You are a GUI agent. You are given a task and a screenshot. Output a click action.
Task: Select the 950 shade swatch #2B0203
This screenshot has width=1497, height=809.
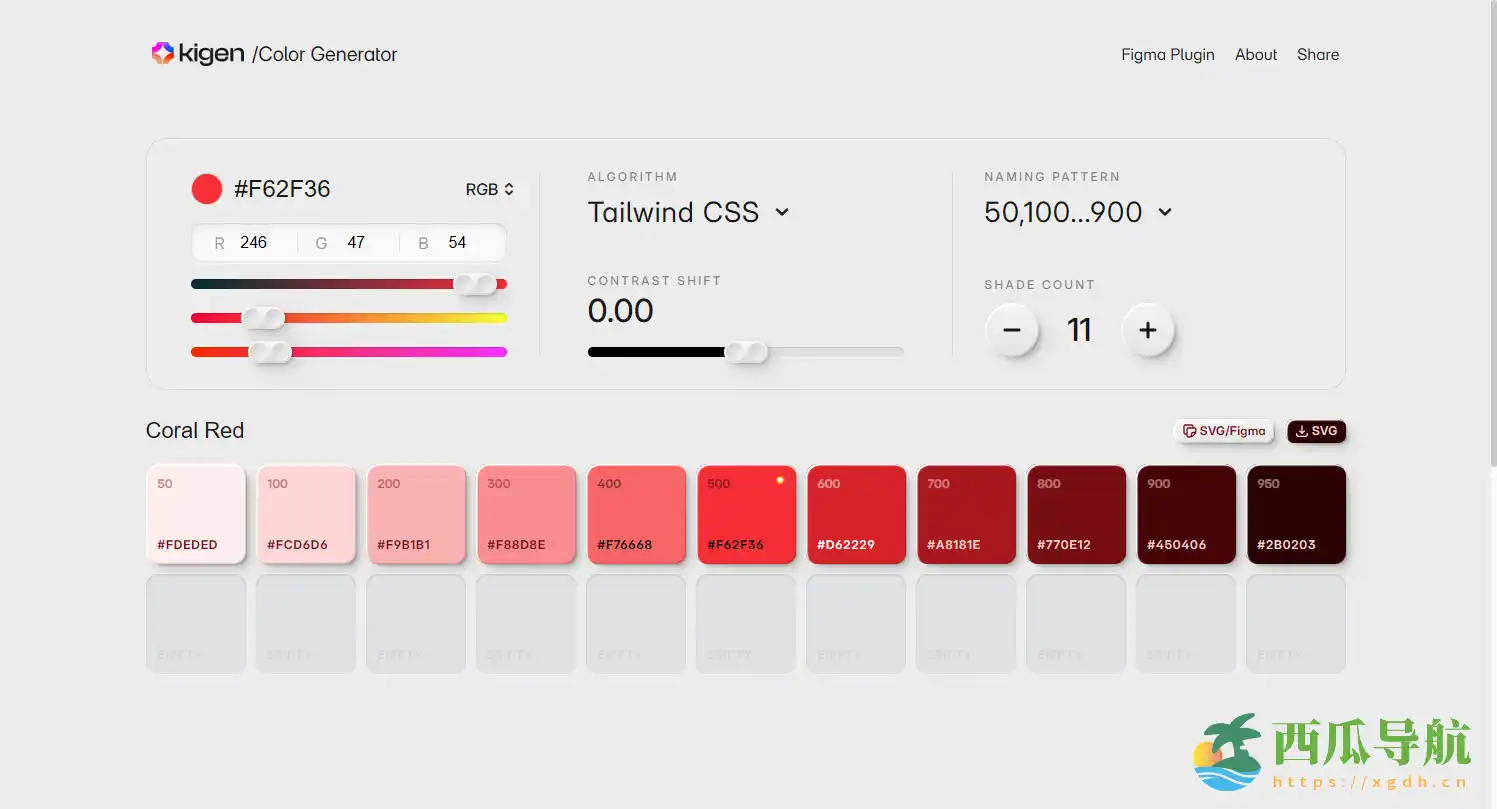tap(1296, 514)
